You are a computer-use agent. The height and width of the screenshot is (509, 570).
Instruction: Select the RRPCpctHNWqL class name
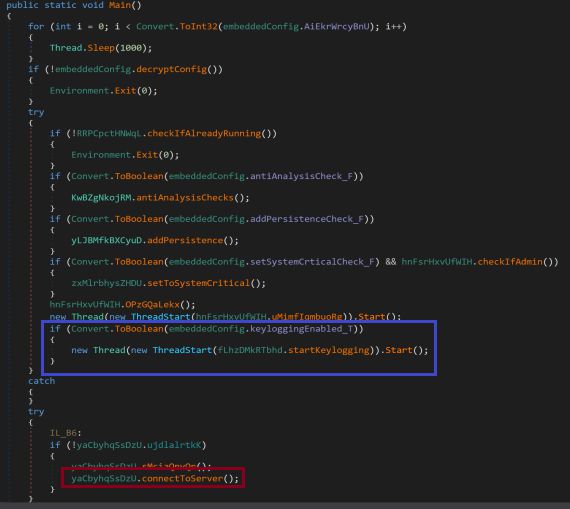[109, 133]
